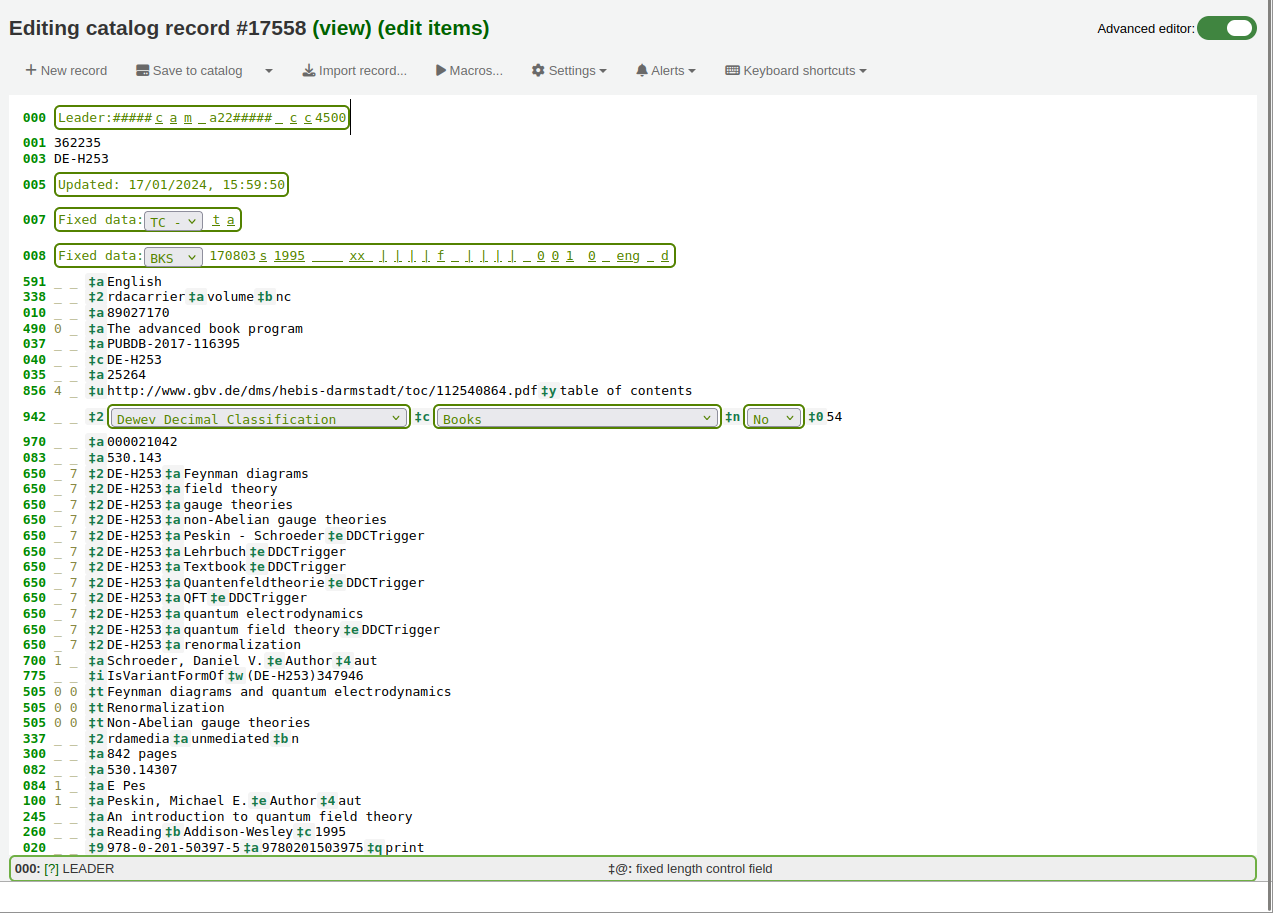
Task: Click the [?] help link for LEADER
Action: (x=52, y=869)
